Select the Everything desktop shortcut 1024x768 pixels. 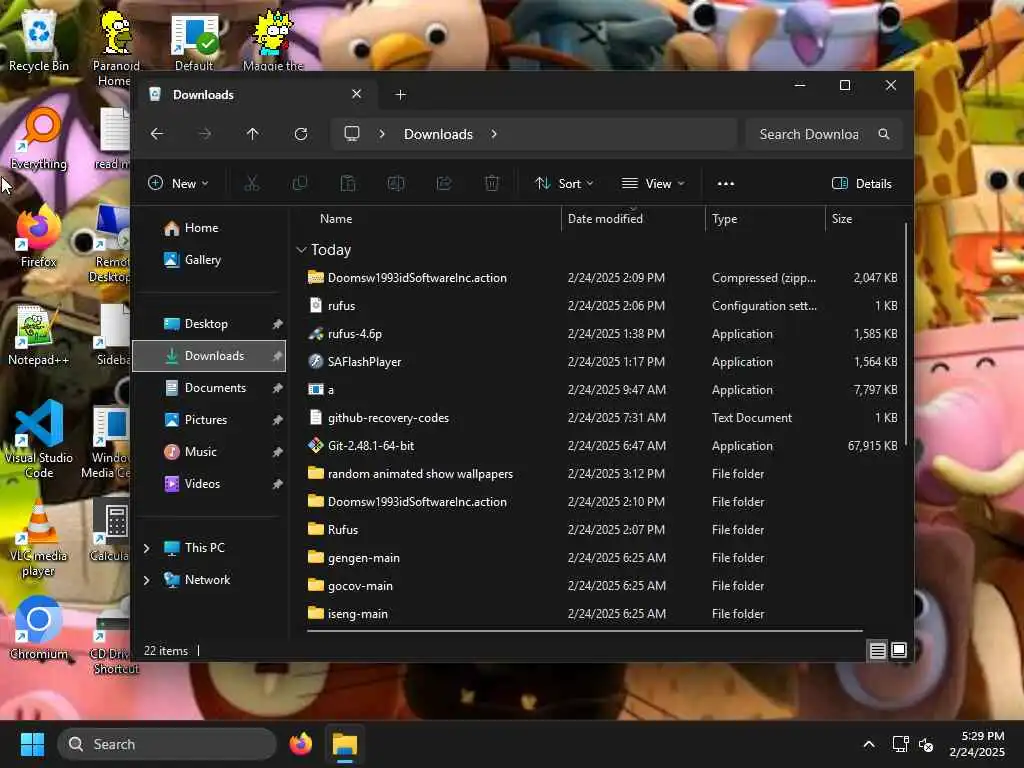39,138
